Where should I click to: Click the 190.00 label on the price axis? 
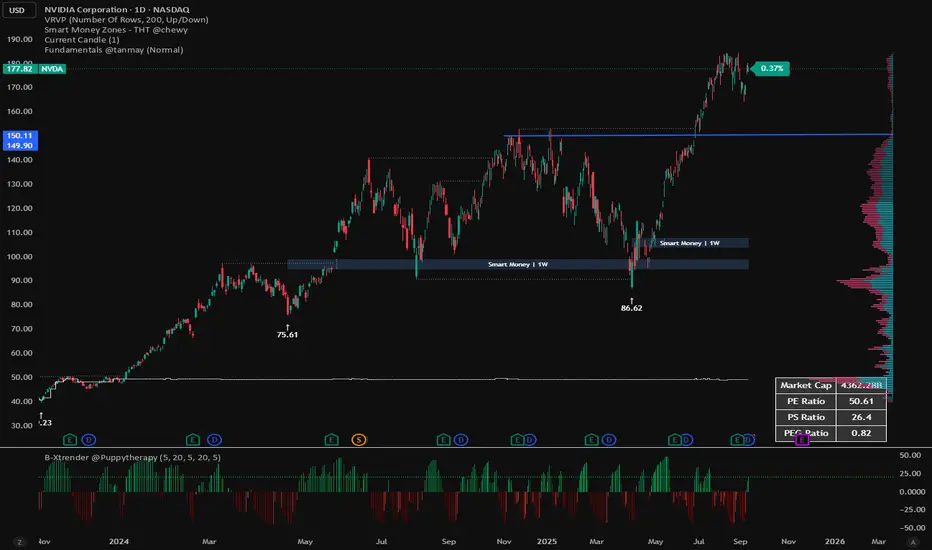20,39
